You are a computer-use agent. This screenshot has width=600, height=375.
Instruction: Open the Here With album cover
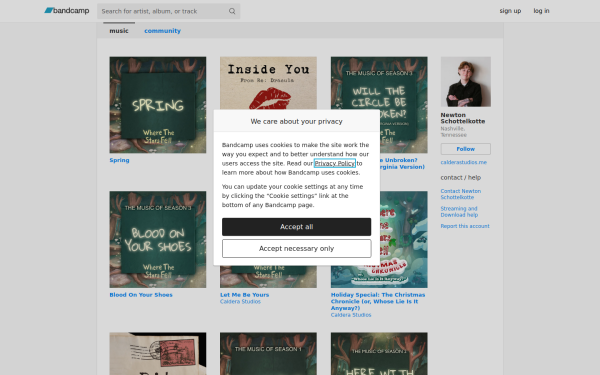(379, 354)
